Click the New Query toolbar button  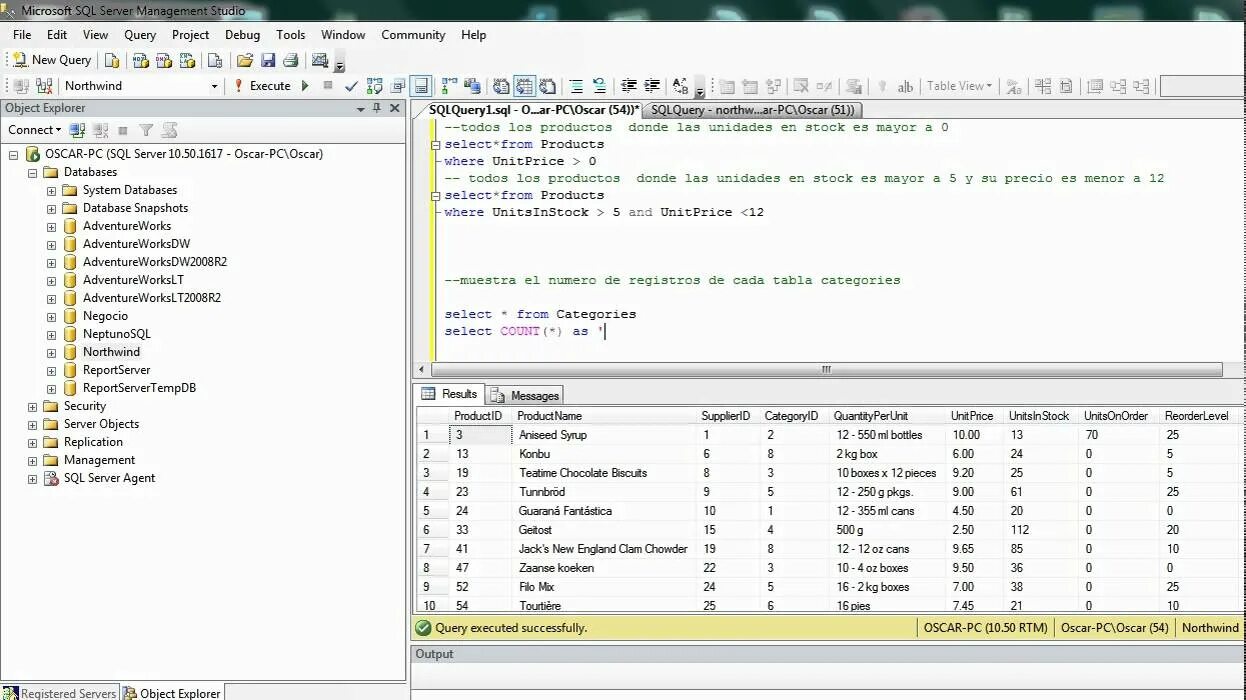[51, 60]
